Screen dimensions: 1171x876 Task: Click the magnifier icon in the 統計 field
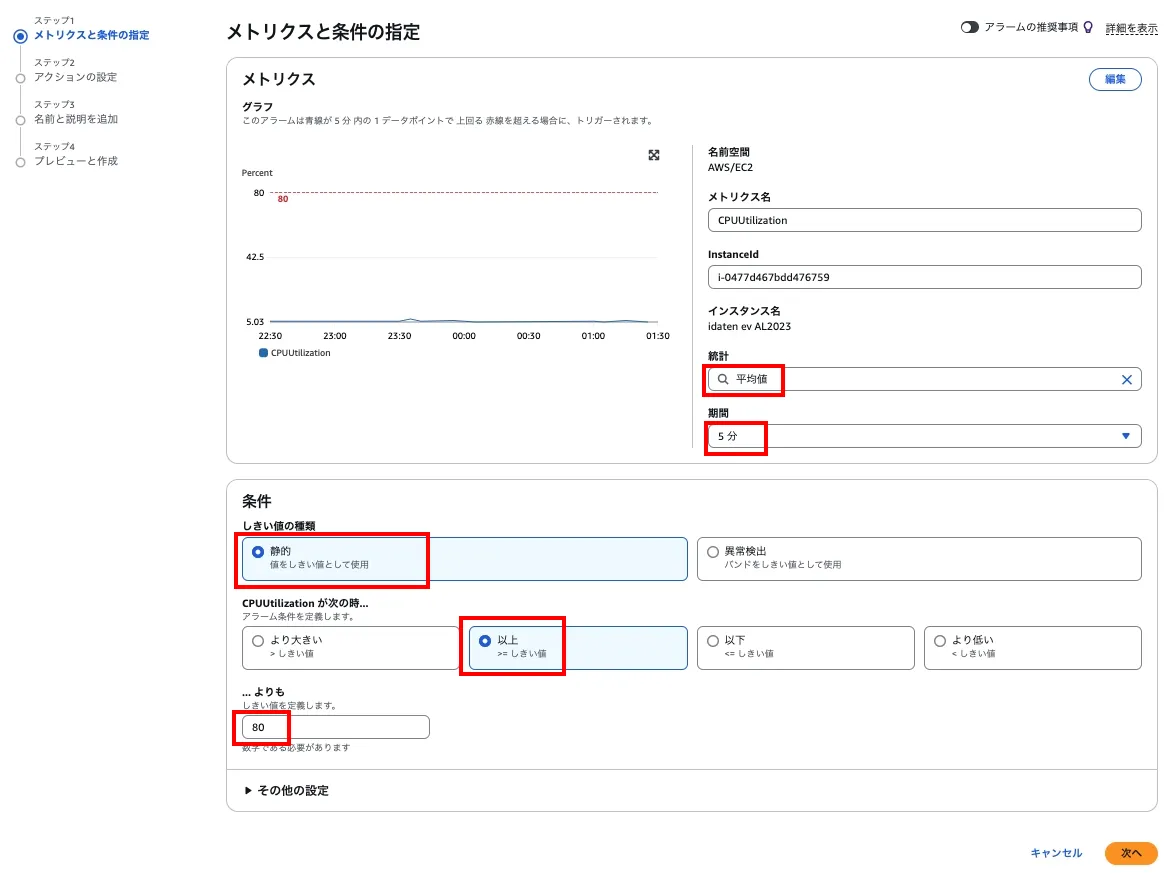point(723,379)
